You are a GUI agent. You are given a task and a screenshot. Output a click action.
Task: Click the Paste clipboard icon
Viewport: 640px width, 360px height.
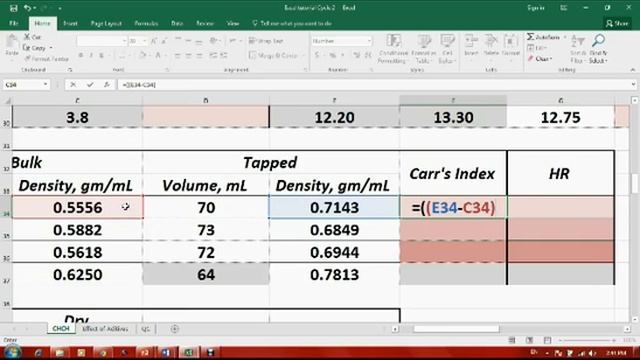pyautogui.click(x=12, y=42)
